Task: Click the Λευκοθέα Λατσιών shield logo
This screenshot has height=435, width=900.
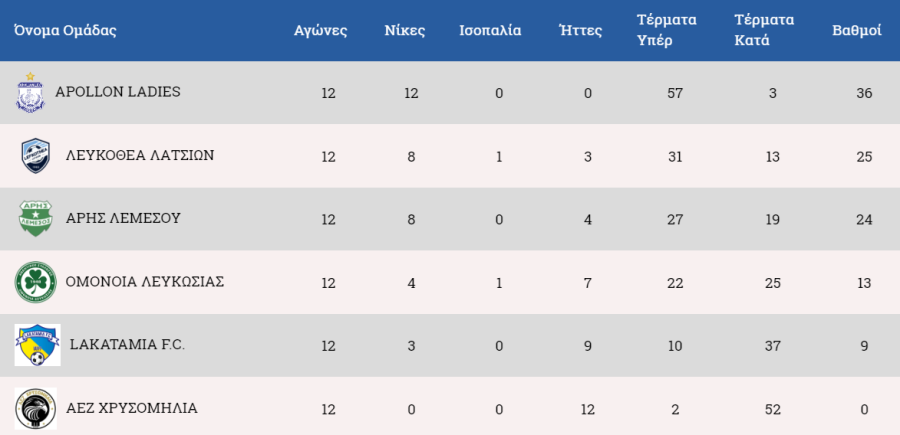Action: click(x=36, y=156)
